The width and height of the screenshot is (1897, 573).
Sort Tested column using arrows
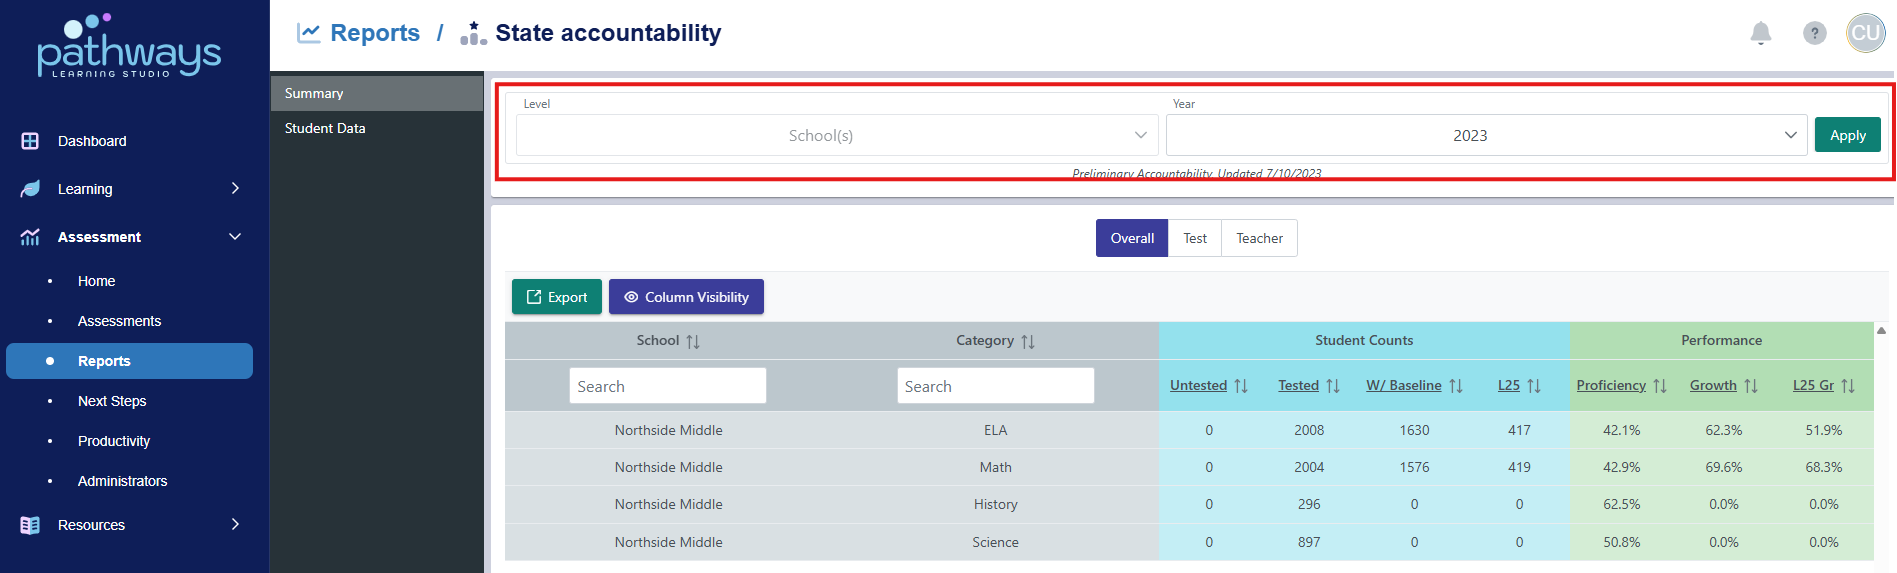pyautogui.click(x=1333, y=386)
